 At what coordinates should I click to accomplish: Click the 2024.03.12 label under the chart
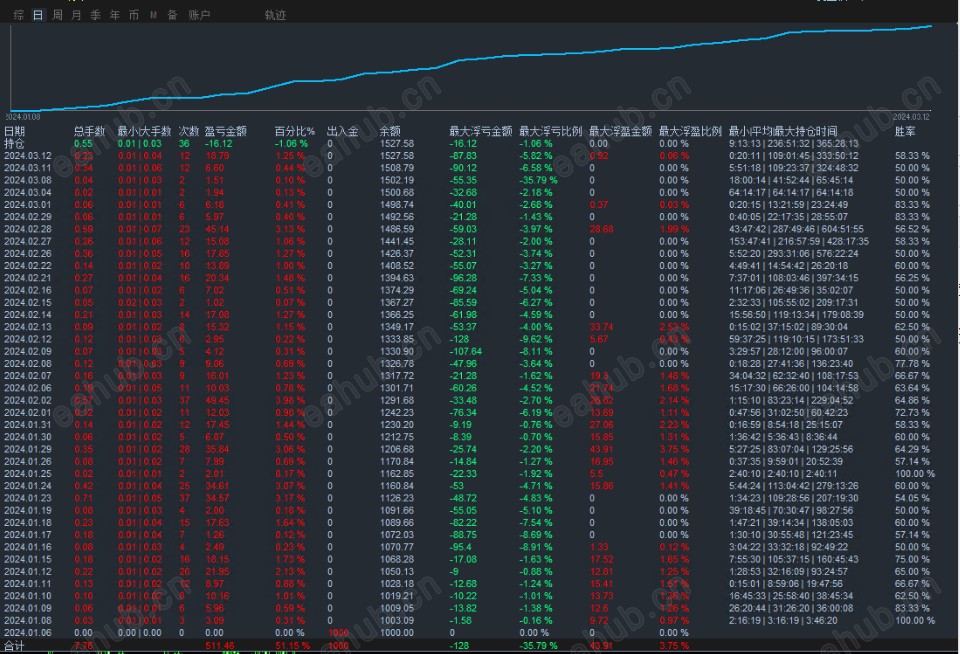pos(911,116)
